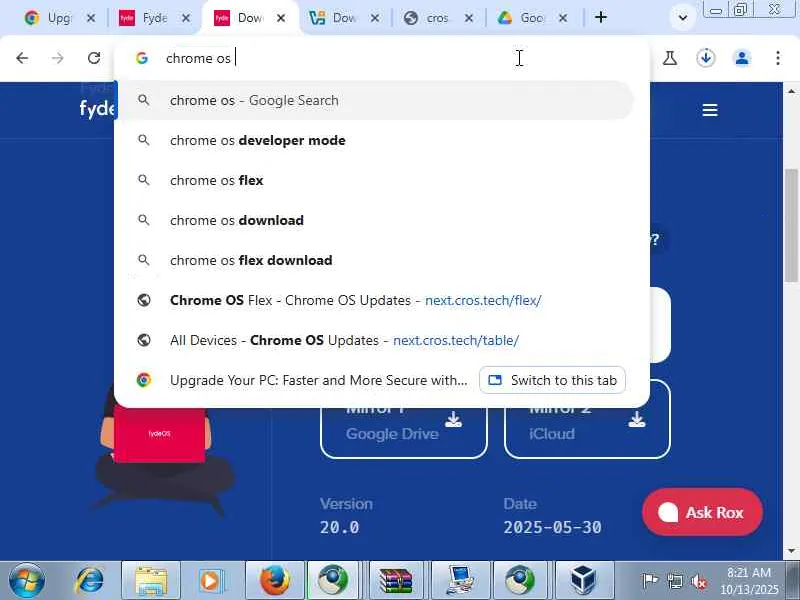The height and width of the screenshot is (600, 800).
Task: Expand the tab search dropdown arrow
Action: pos(683,18)
